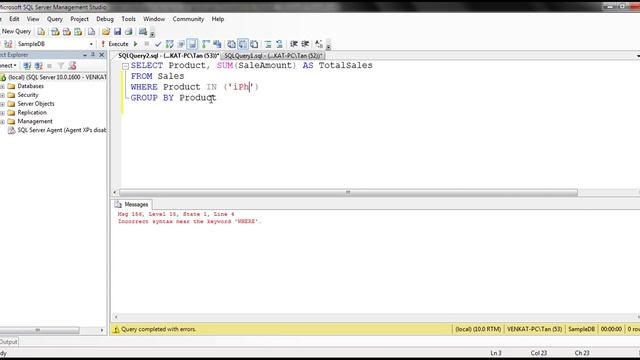Viewport: 640px width, 360px height.
Task: Open a SQL Server Compact Query
Action: [x=91, y=32]
